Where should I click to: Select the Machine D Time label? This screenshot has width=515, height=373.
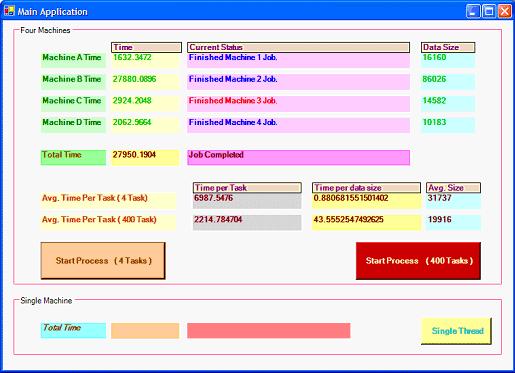pos(73,125)
